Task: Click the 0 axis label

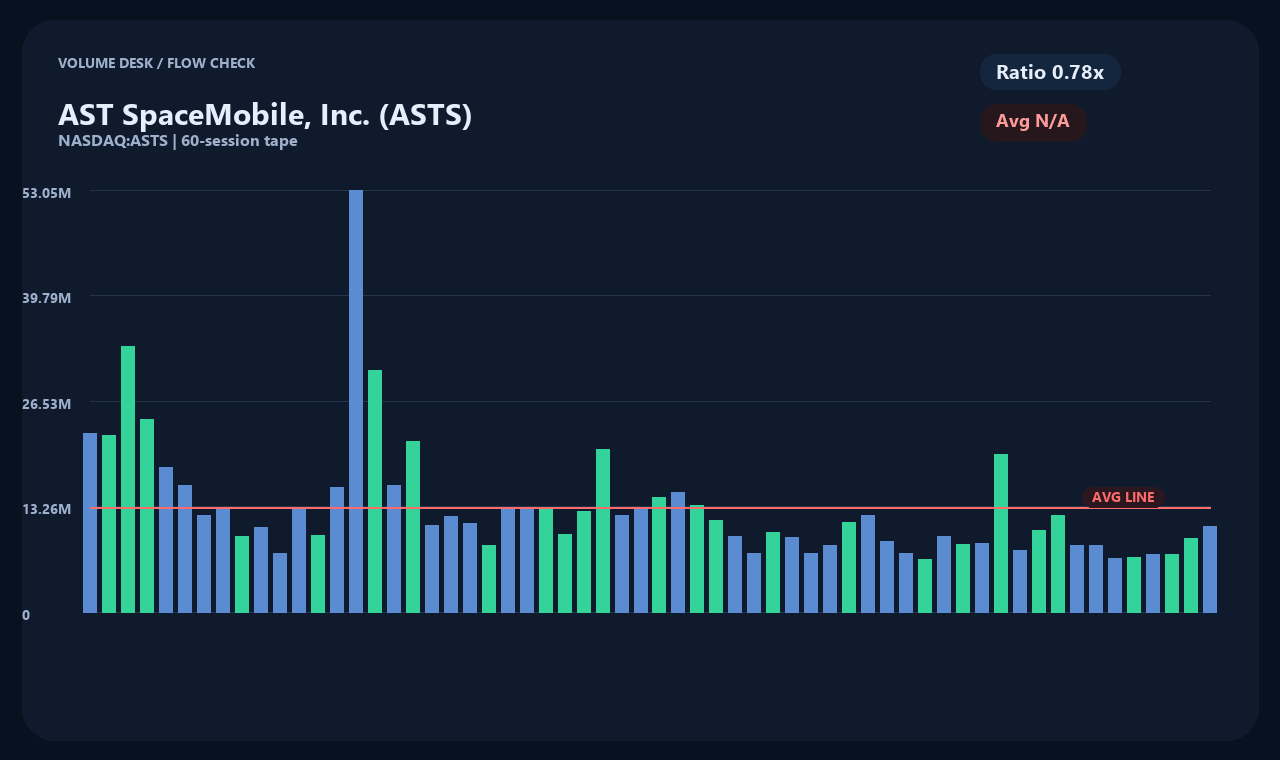Action: pyautogui.click(x=26, y=615)
